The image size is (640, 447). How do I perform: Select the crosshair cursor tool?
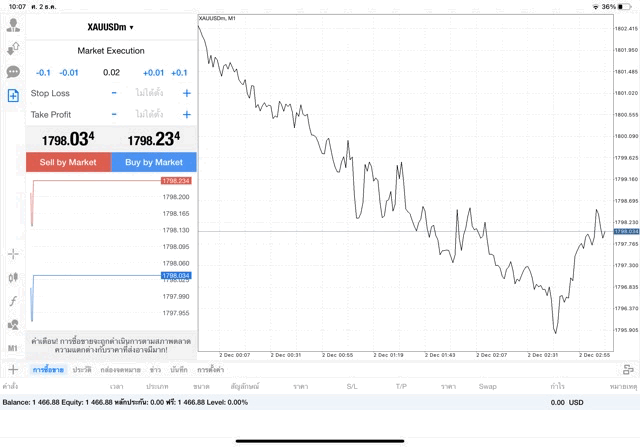coord(13,254)
